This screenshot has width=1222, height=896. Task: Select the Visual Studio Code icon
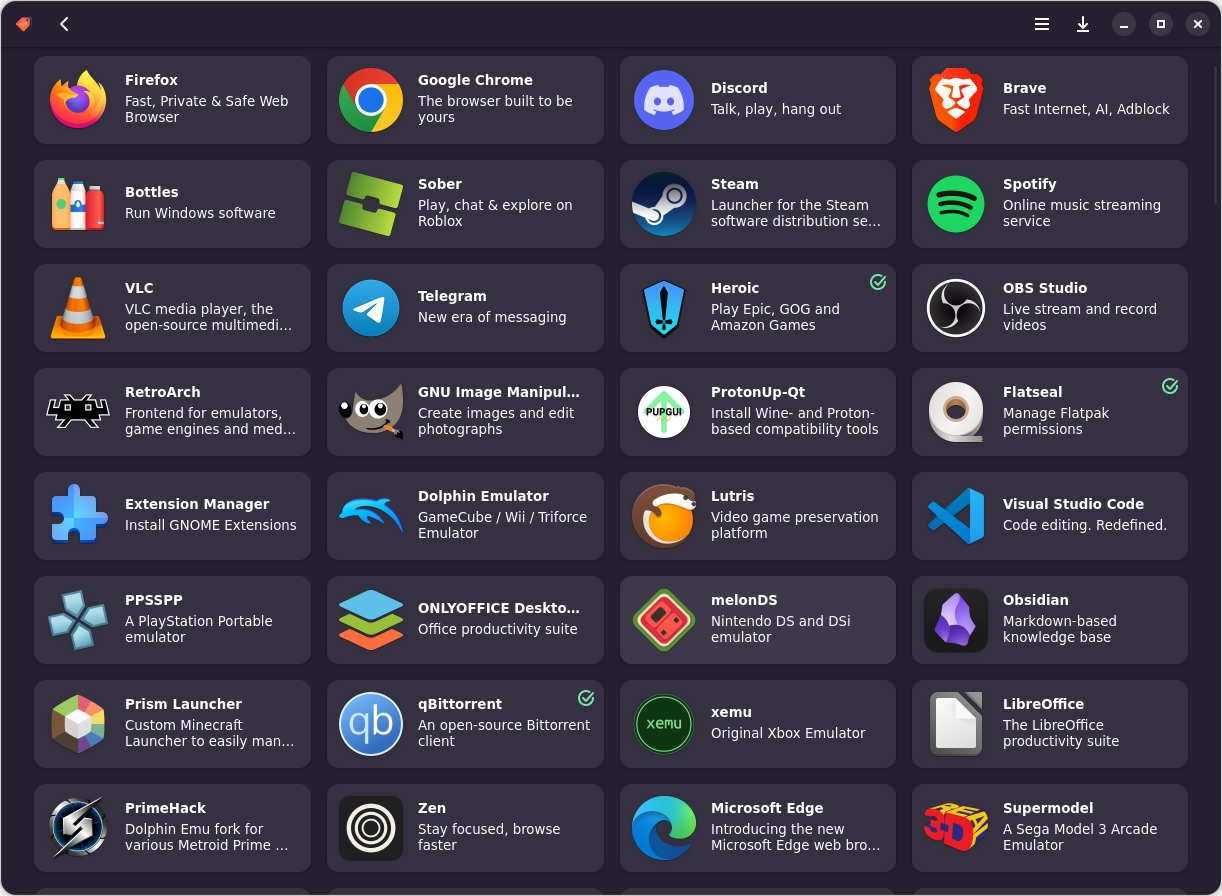point(956,516)
